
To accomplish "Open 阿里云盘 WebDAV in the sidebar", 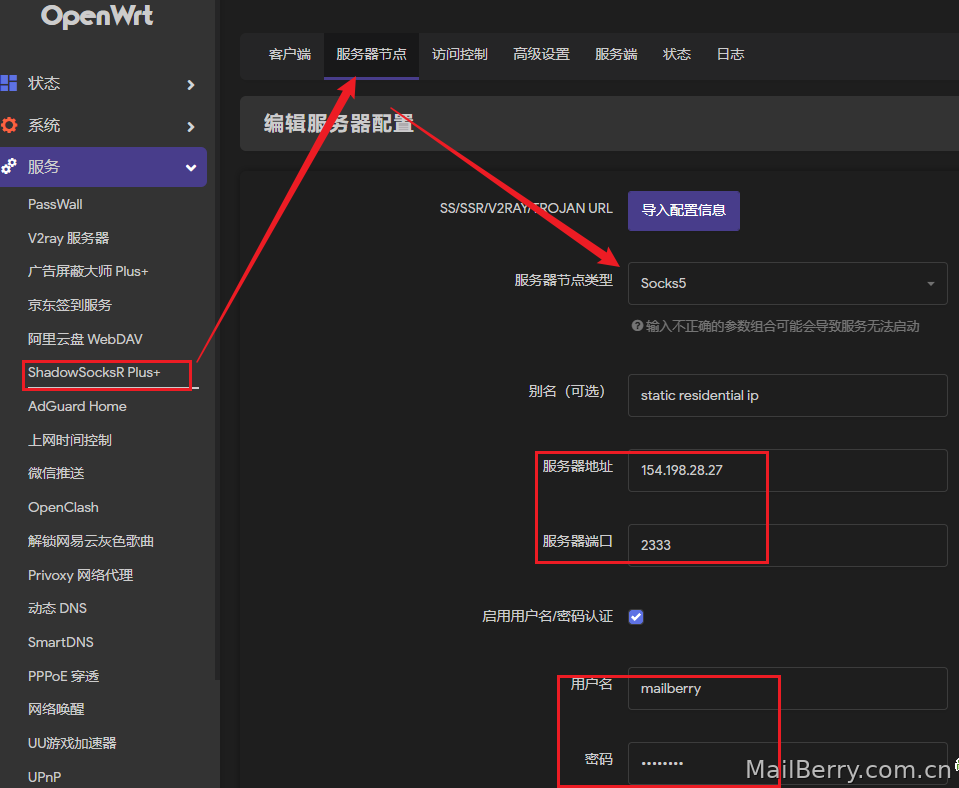I will pyautogui.click(x=85, y=339).
